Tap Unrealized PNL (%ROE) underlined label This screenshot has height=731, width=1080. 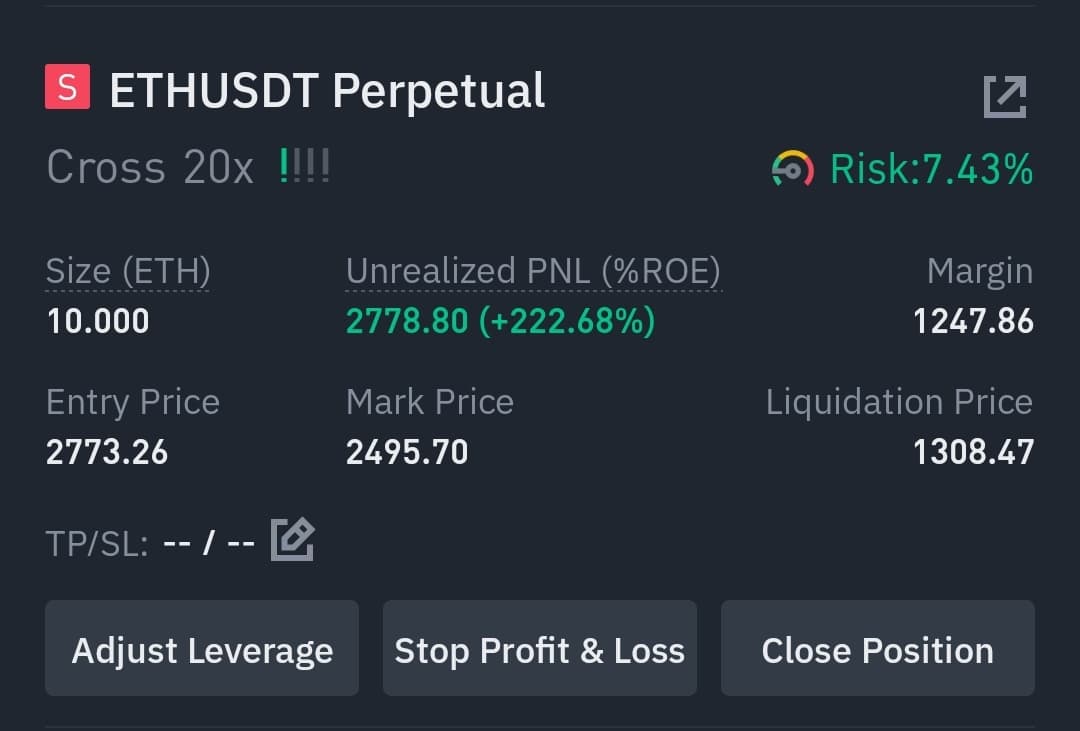click(533, 271)
